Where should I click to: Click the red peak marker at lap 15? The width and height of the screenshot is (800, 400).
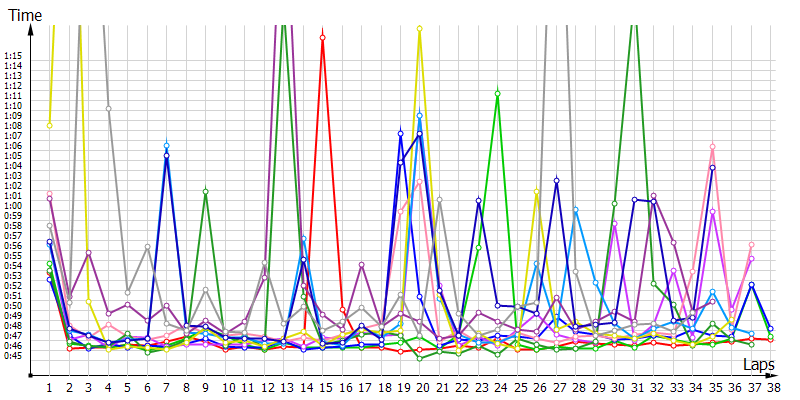[x=323, y=38]
